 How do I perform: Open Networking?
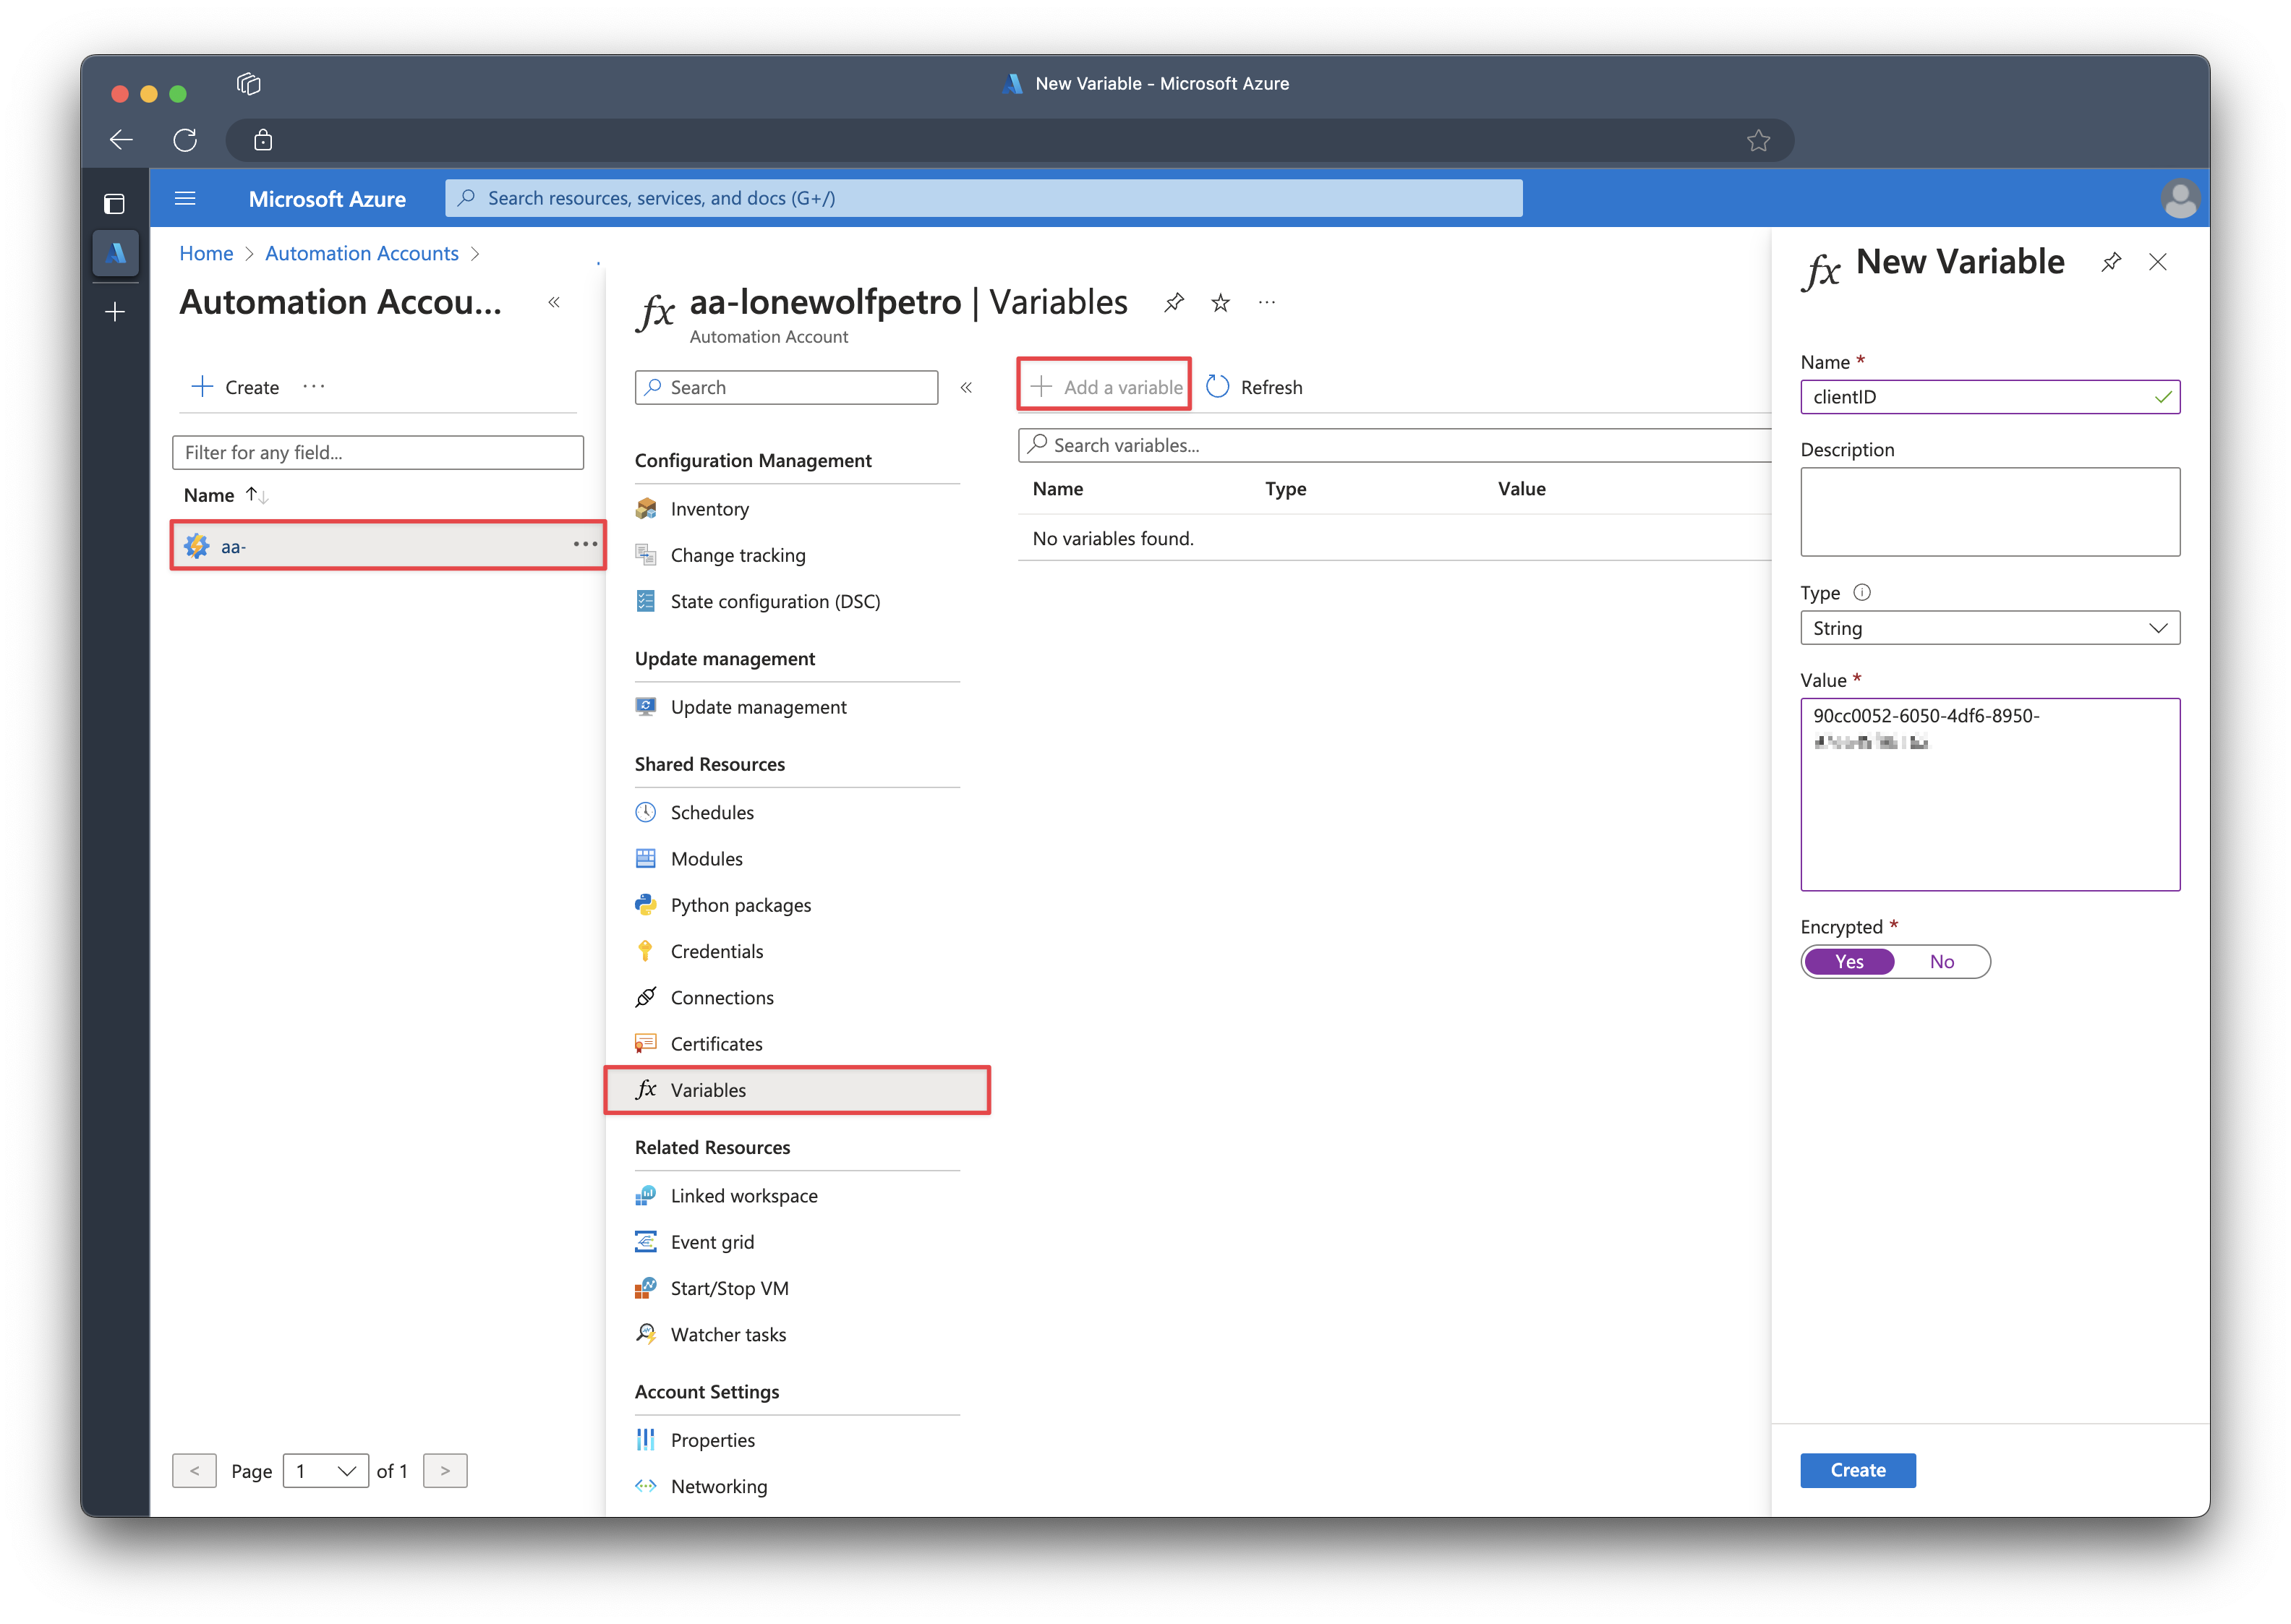point(718,1486)
